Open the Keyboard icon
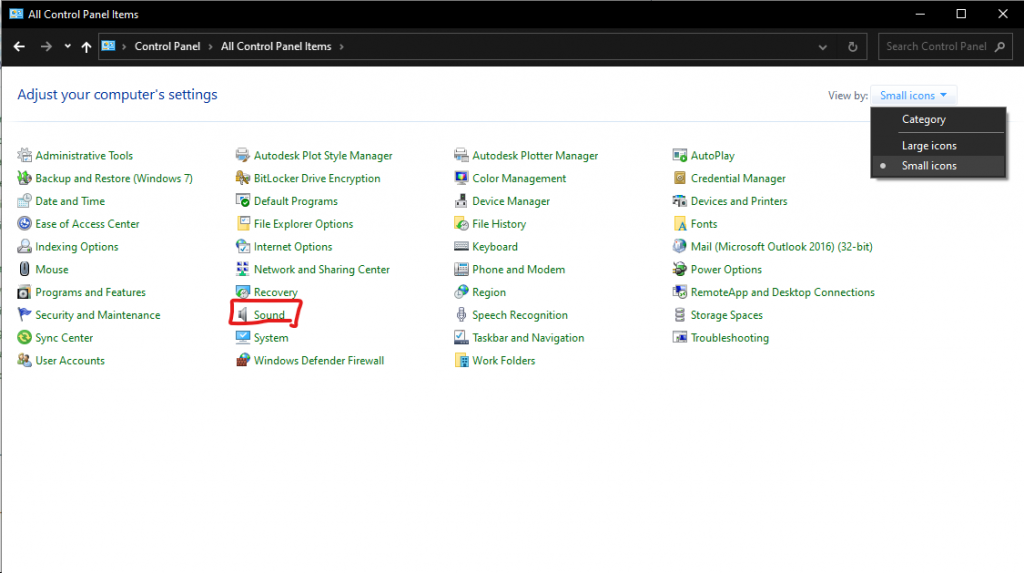Image resolution: width=1024 pixels, height=573 pixels. click(461, 246)
